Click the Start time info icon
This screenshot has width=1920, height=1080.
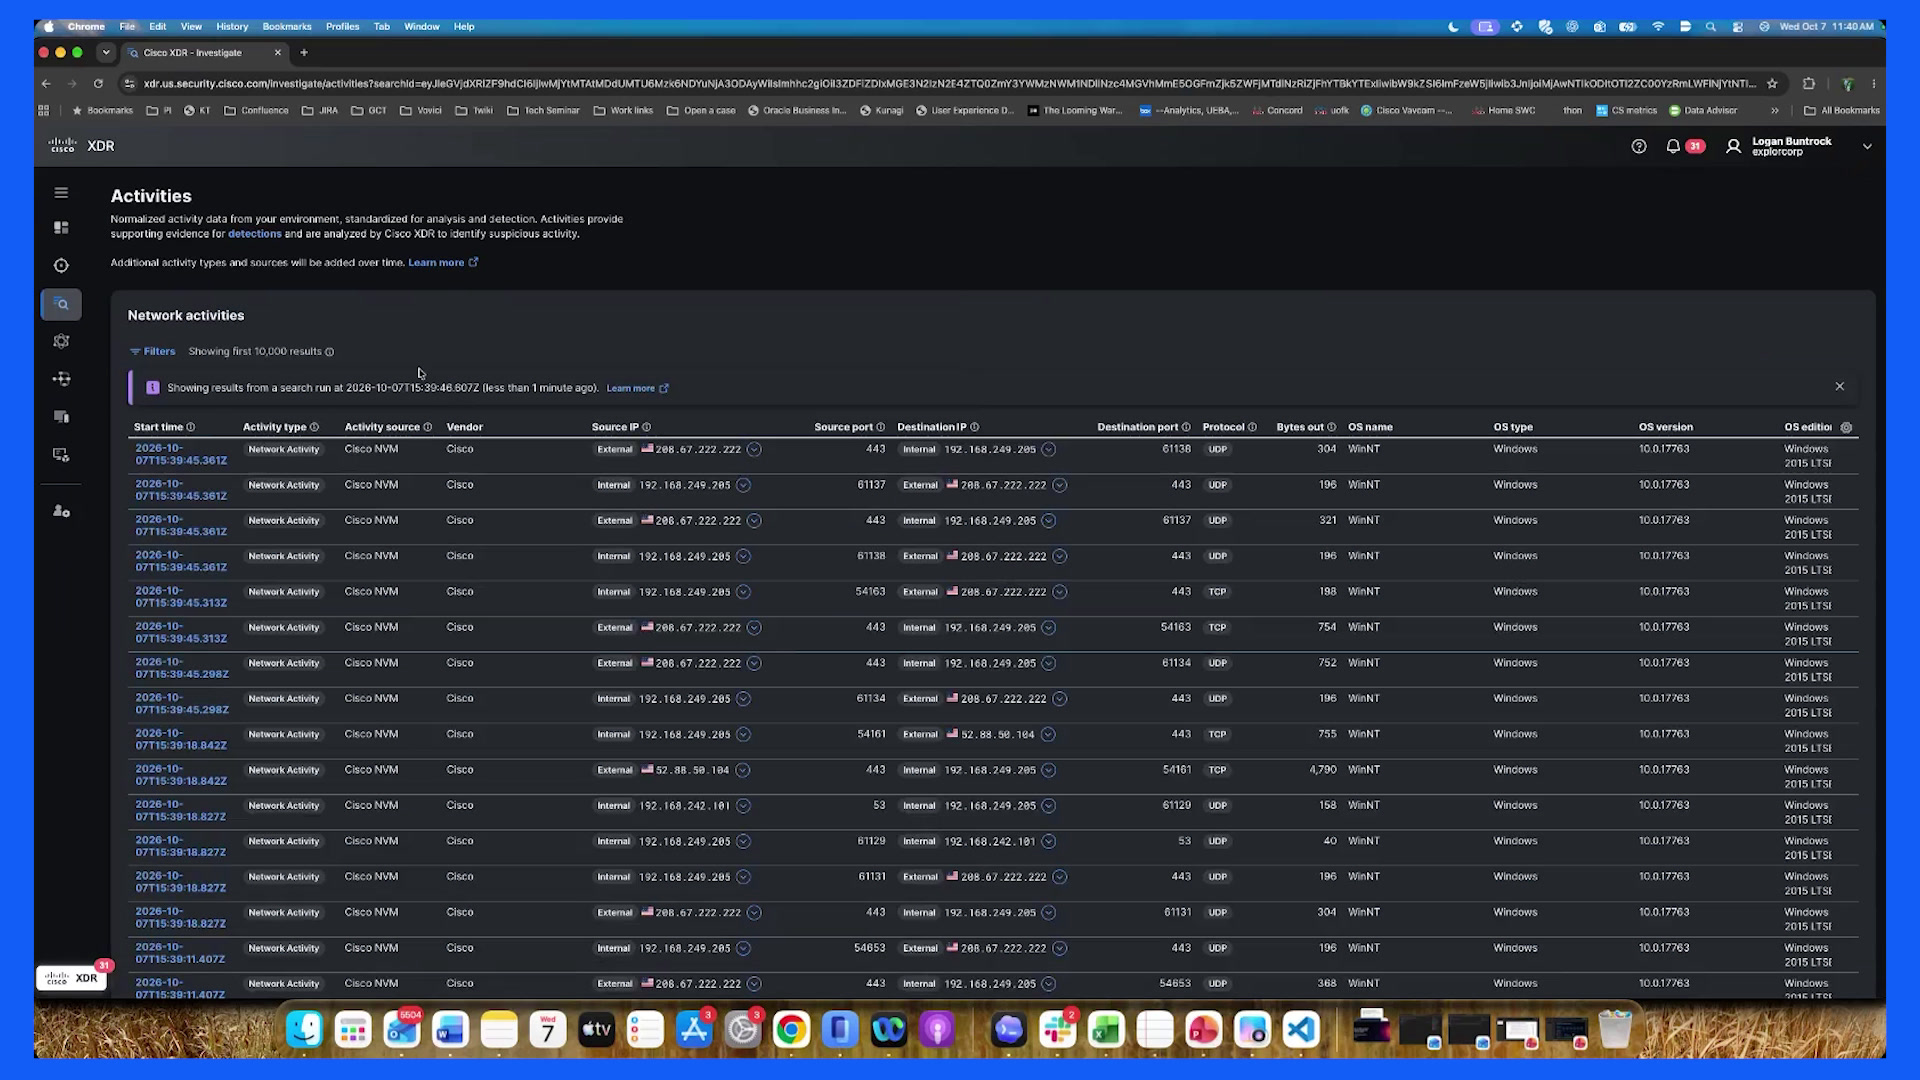point(191,427)
